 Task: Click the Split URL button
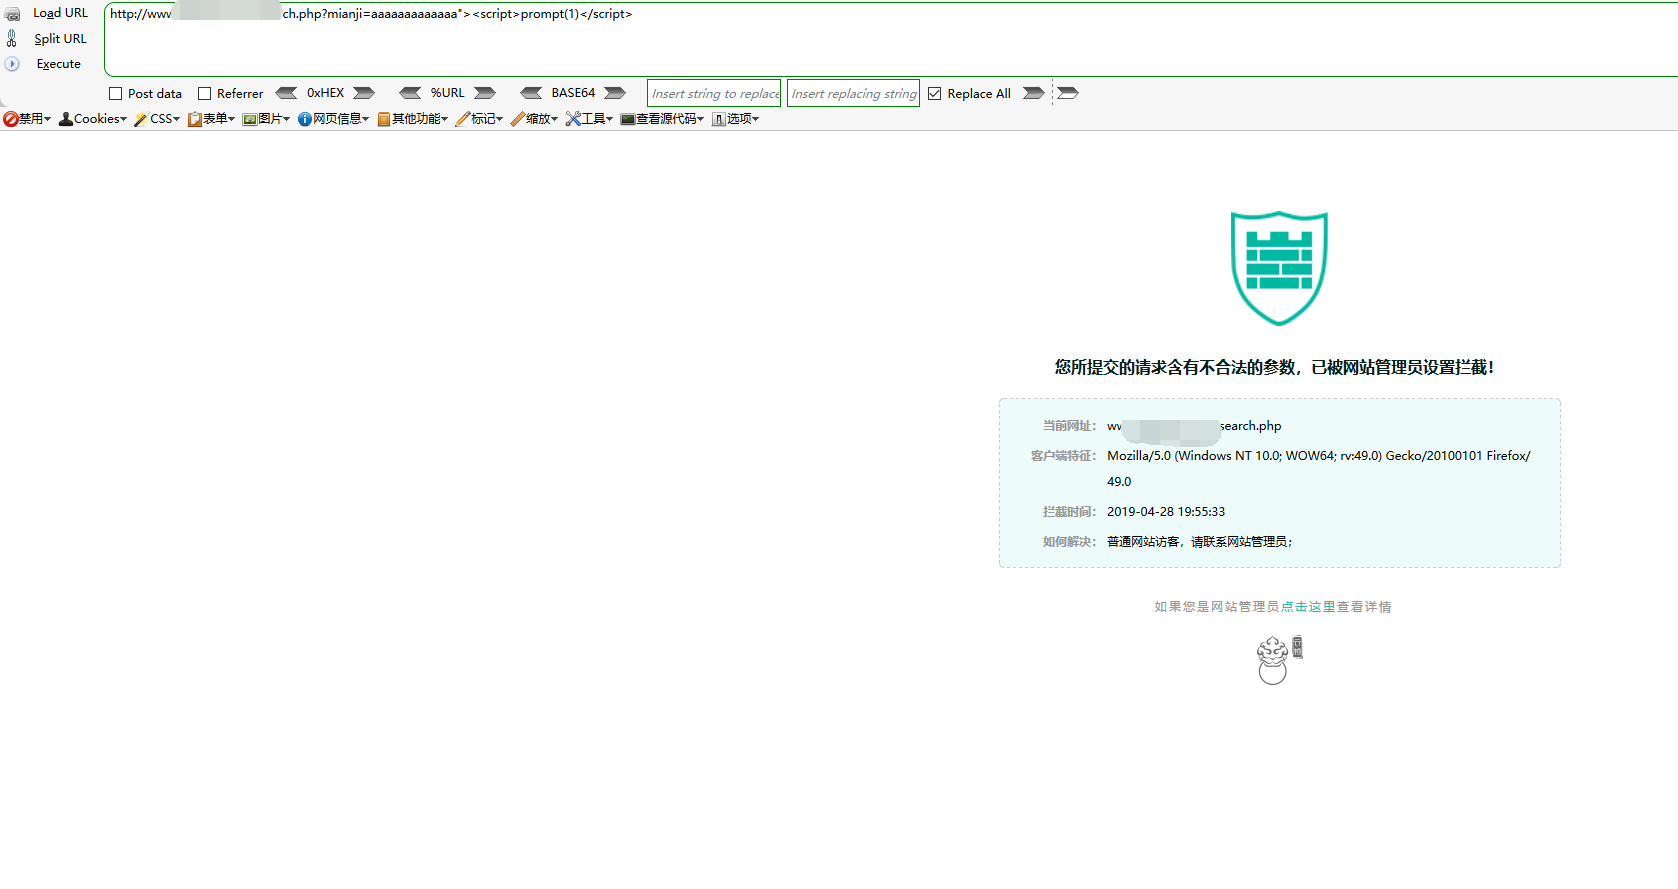(47, 38)
